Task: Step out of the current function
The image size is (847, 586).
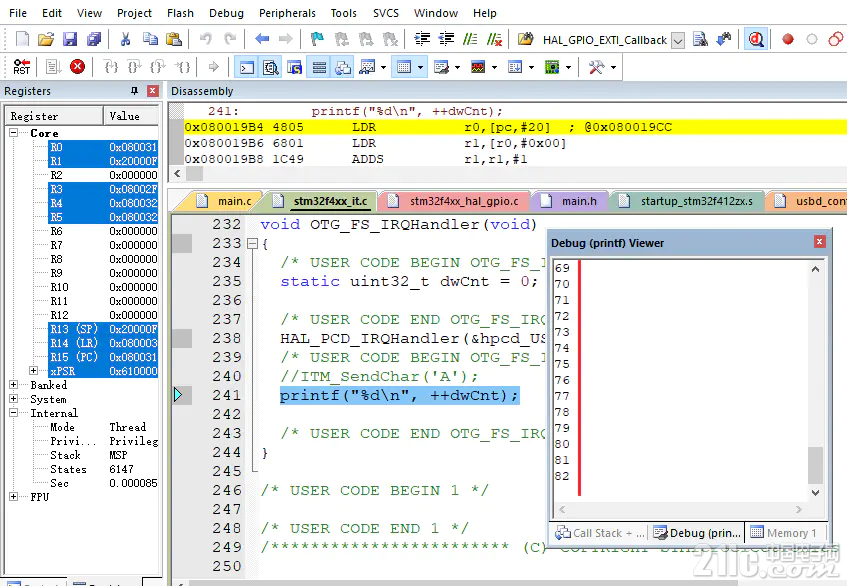Action: (x=158, y=67)
